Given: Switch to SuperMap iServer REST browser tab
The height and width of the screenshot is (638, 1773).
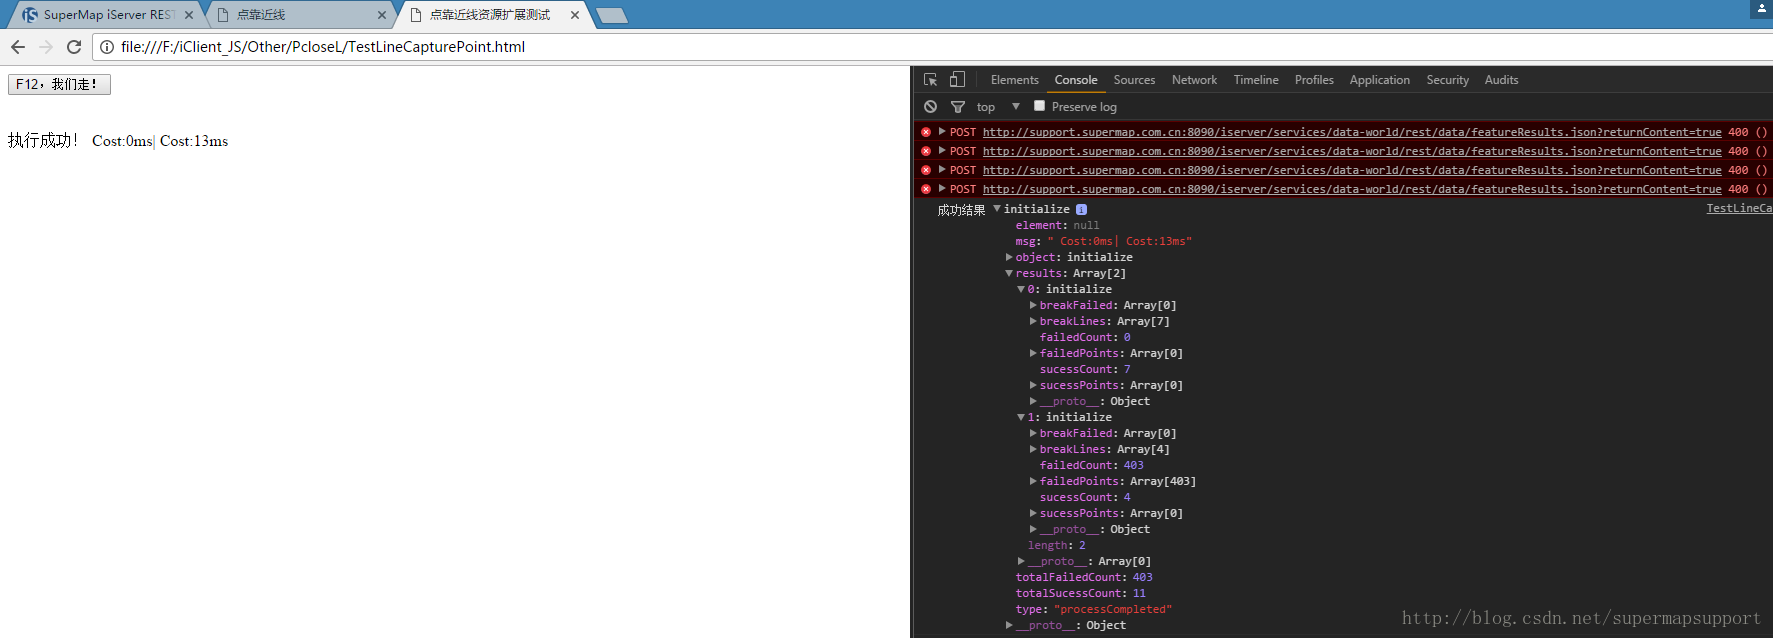Looking at the screenshot, I should pyautogui.click(x=109, y=15).
